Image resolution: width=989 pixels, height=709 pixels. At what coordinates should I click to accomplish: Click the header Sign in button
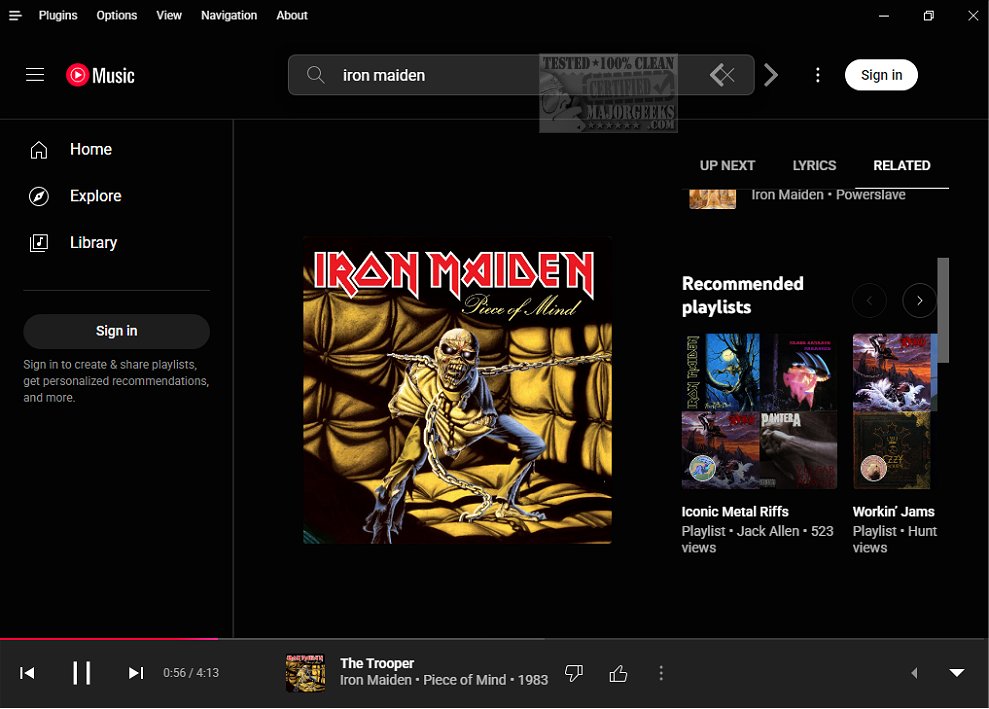[x=881, y=75]
